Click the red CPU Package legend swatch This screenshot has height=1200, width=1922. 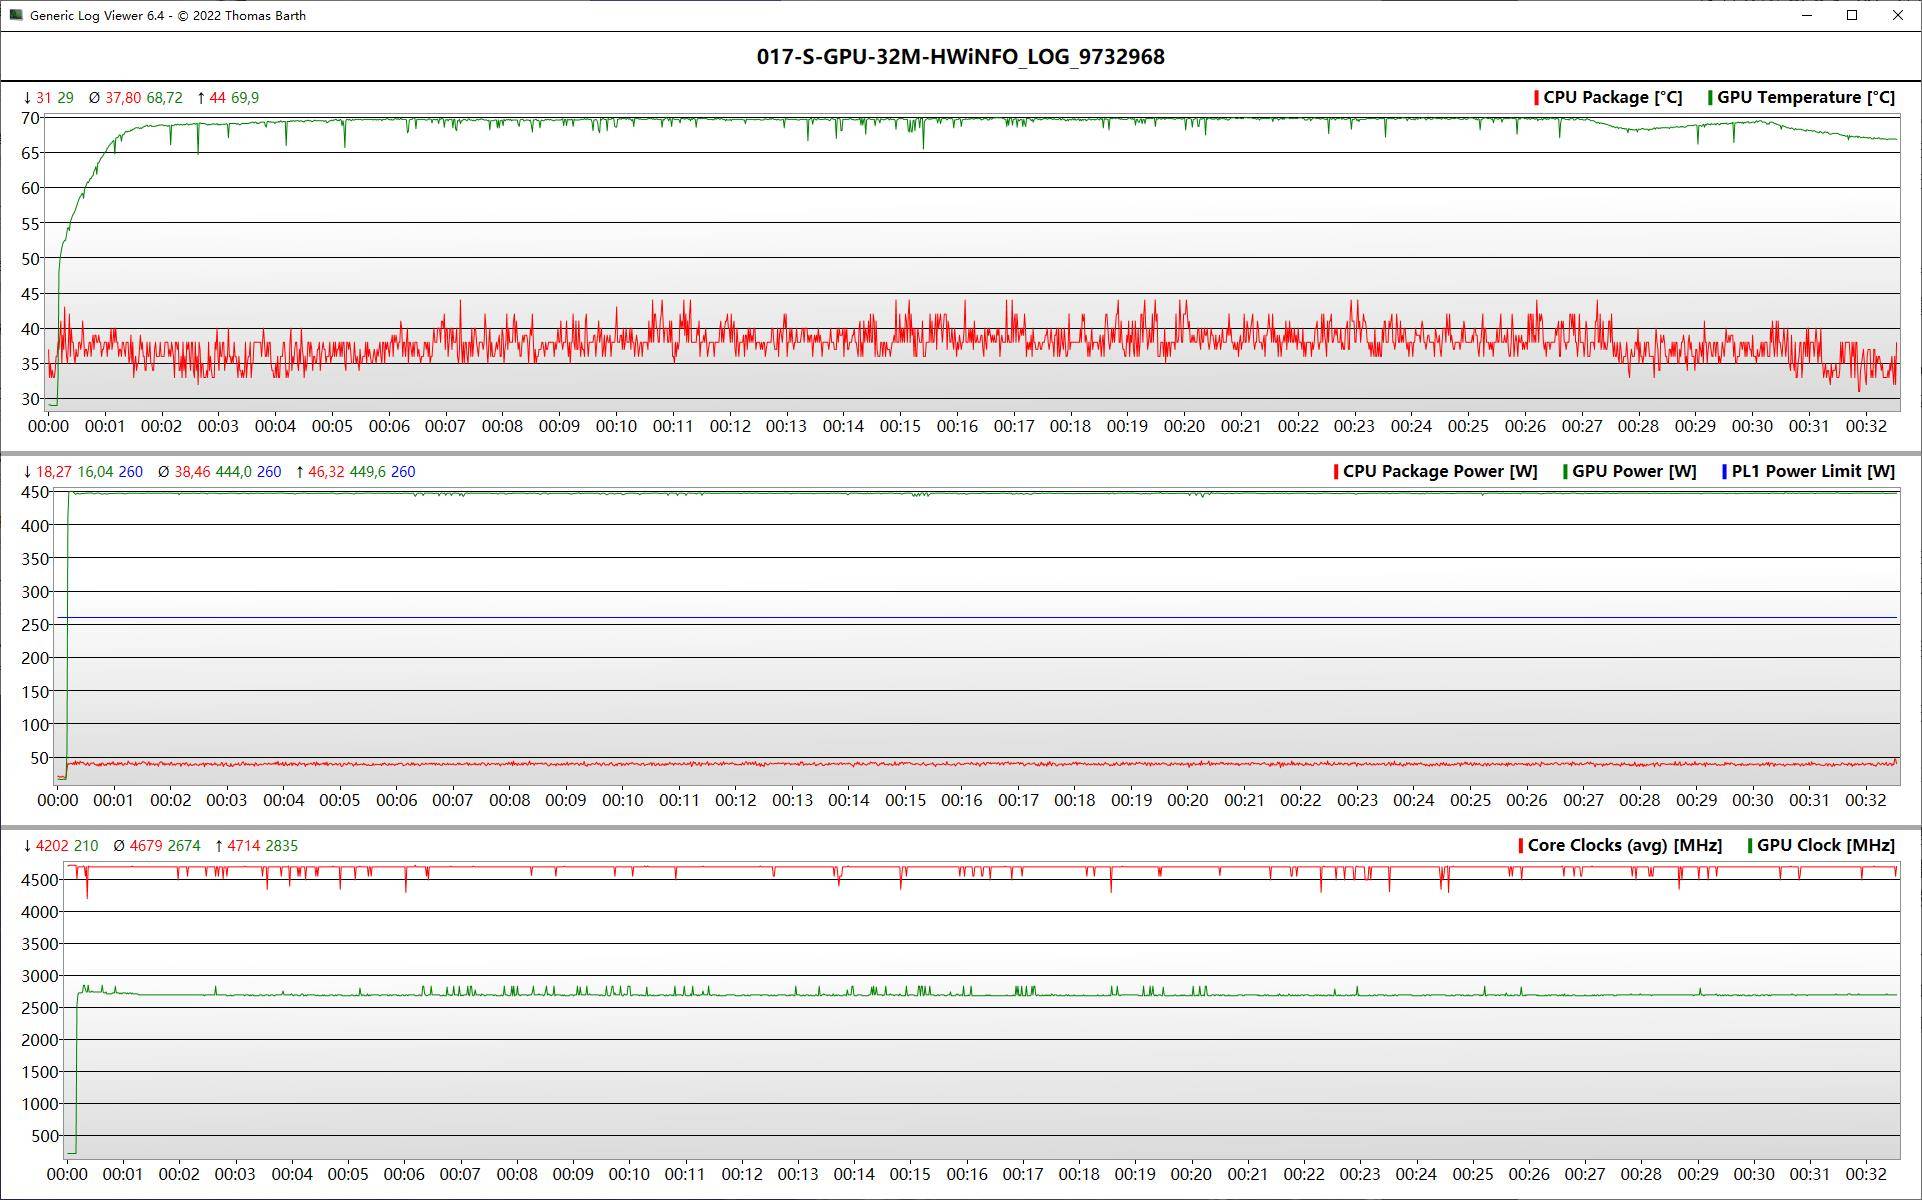1536,98
